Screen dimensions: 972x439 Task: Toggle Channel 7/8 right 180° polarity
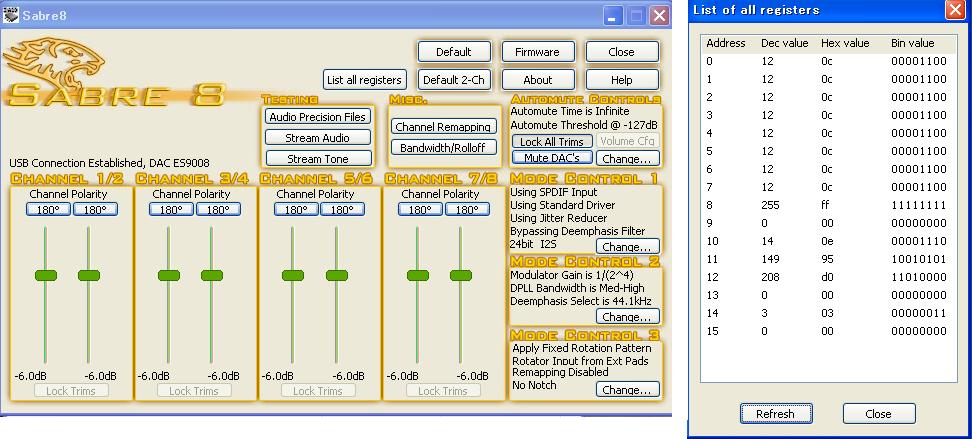click(467, 210)
